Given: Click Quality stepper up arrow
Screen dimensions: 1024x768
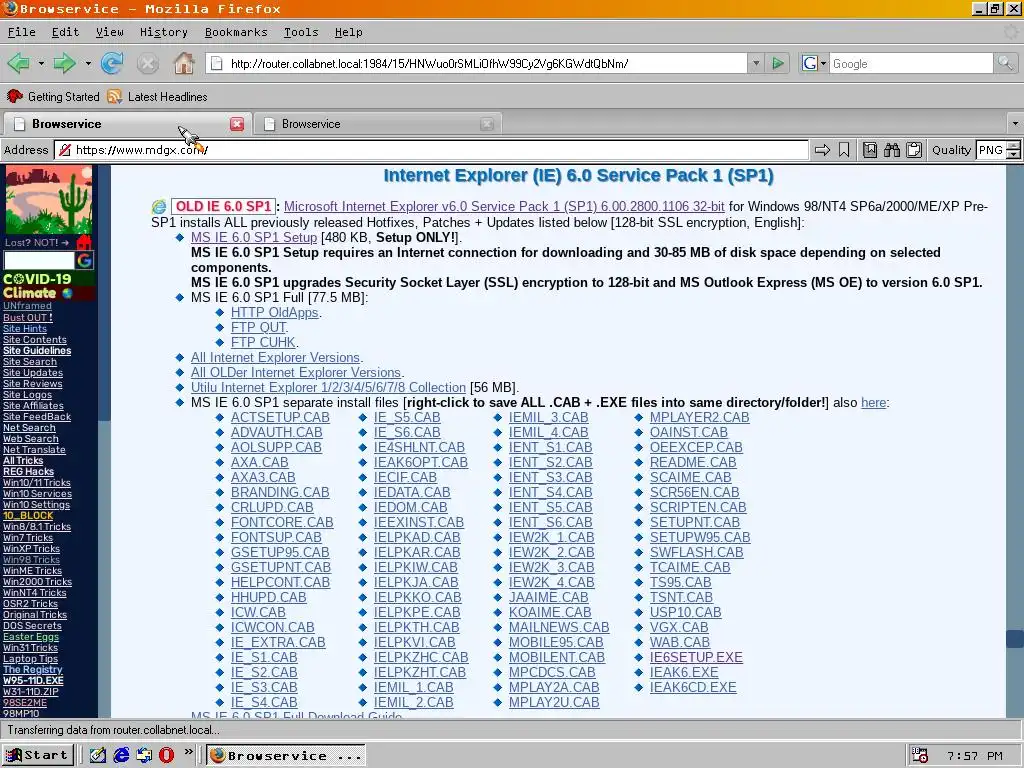Looking at the screenshot, I should coord(1013,146).
